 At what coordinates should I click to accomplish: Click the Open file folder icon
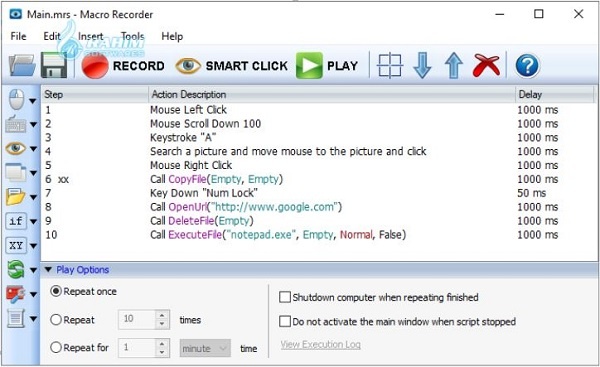[x=22, y=65]
